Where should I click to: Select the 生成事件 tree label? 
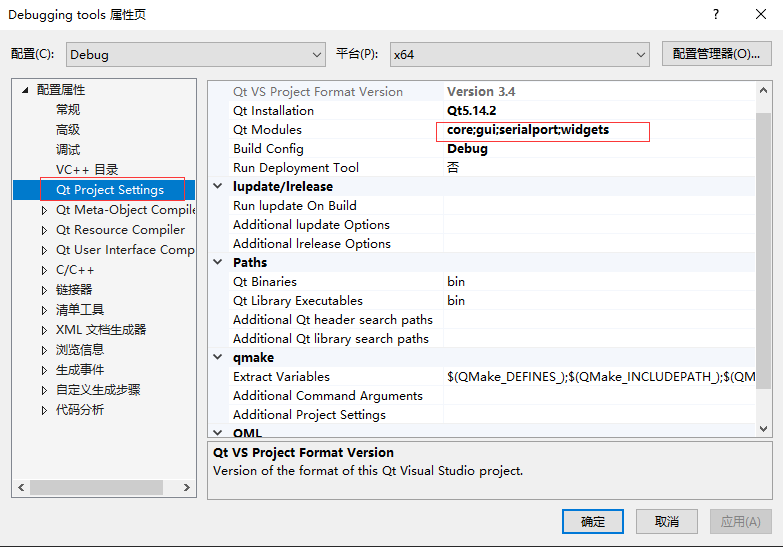[80, 370]
